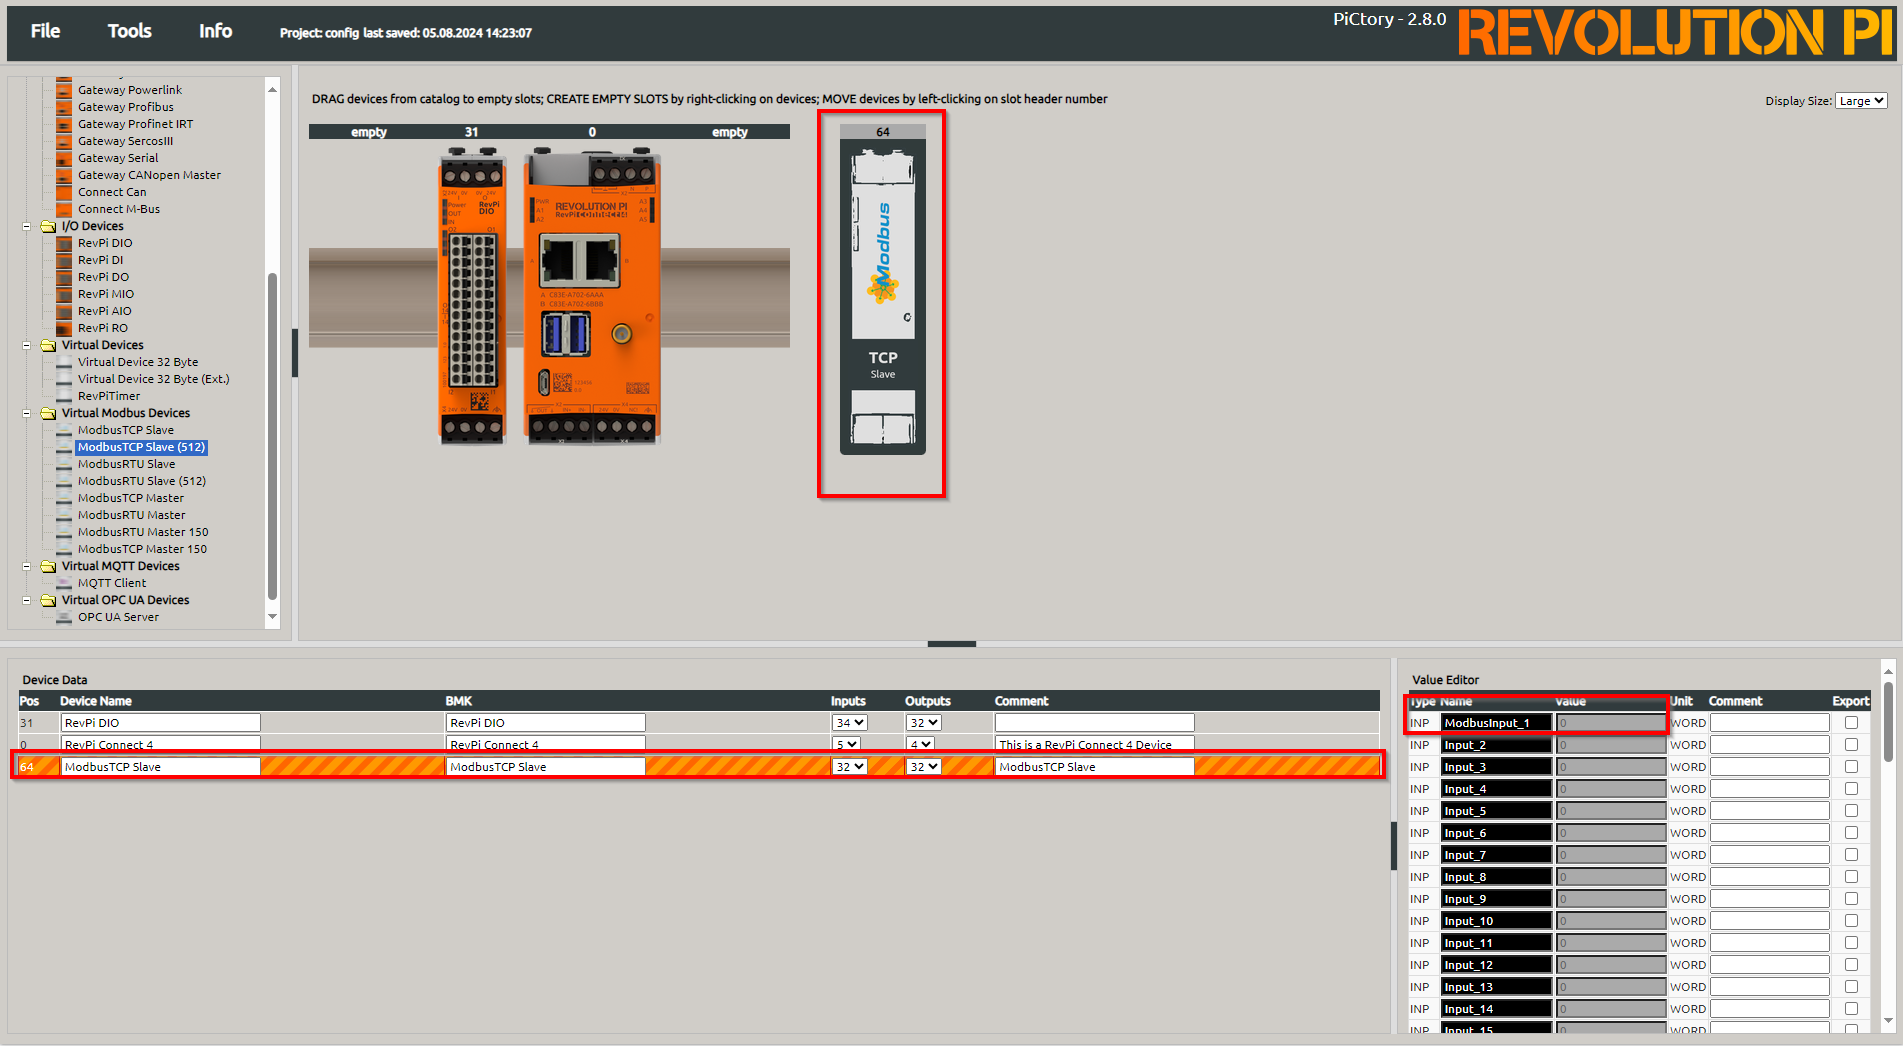Click the Gateway CANopen Master icon
The height and width of the screenshot is (1046, 1903).
point(64,175)
